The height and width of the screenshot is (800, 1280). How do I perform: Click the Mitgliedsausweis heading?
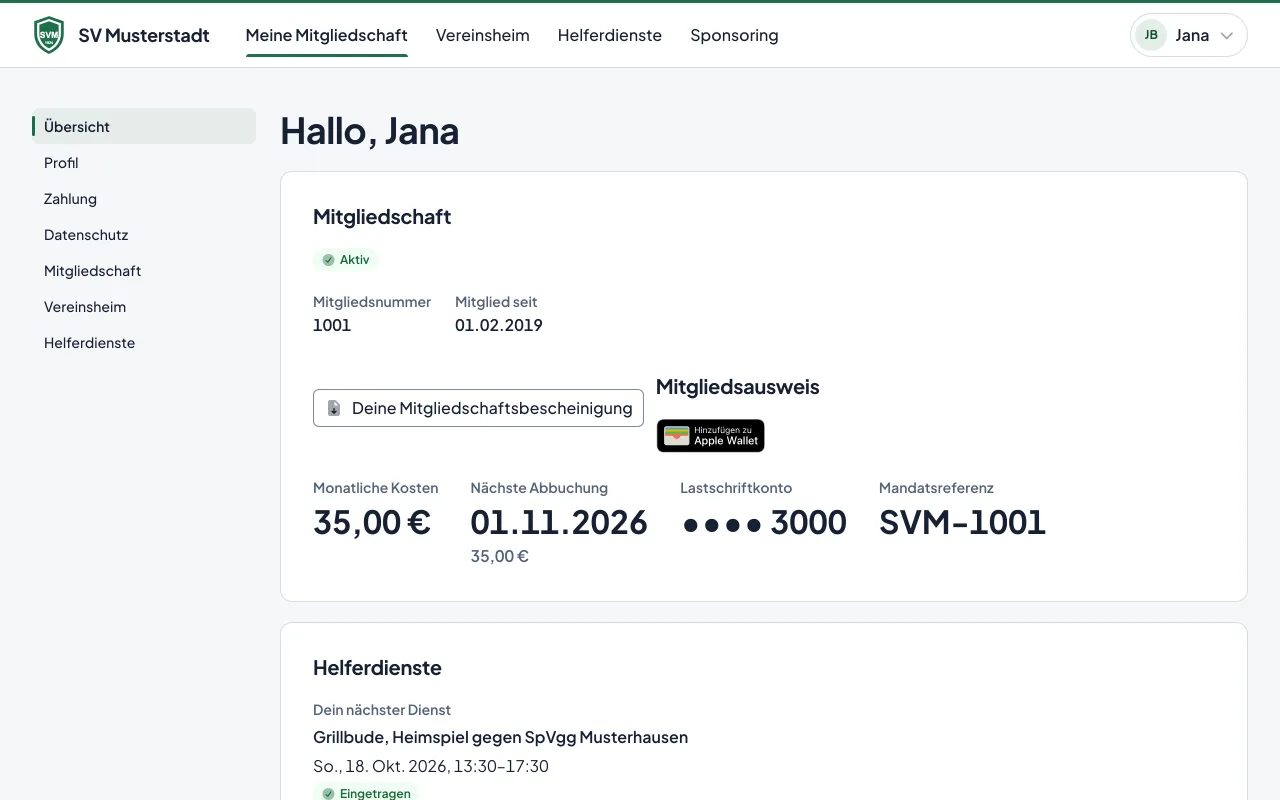738,387
